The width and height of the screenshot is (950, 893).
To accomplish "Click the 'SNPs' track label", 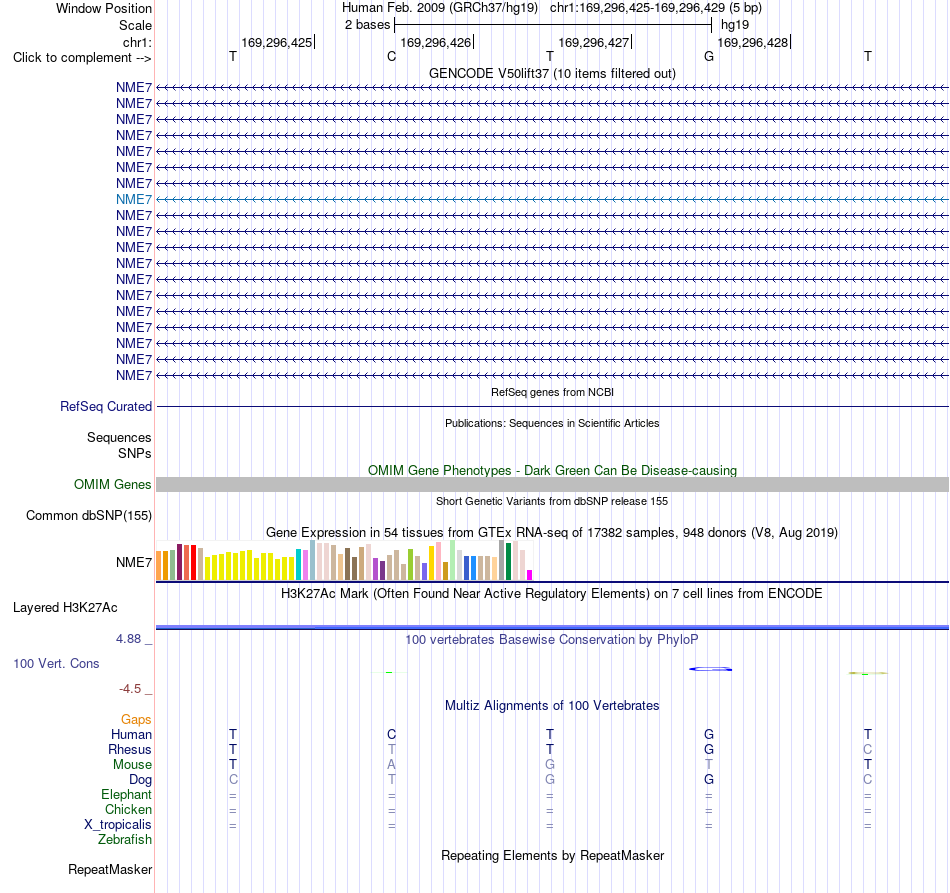I will click(x=135, y=453).
